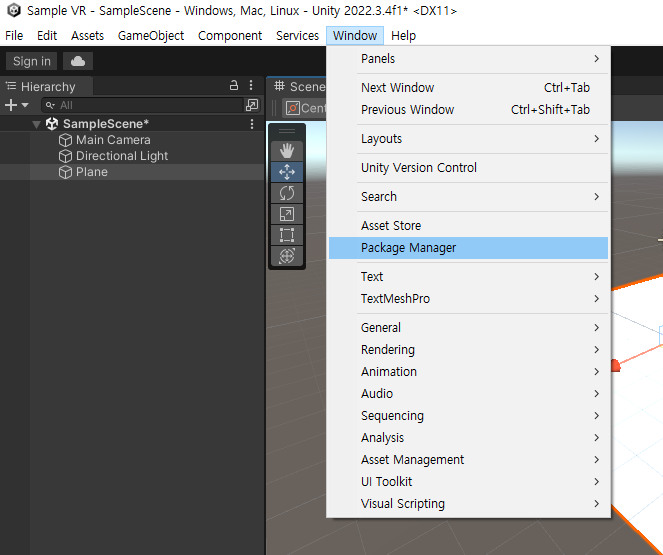Select Unity Version Control entry
This screenshot has width=663, height=555.
pos(468,168)
